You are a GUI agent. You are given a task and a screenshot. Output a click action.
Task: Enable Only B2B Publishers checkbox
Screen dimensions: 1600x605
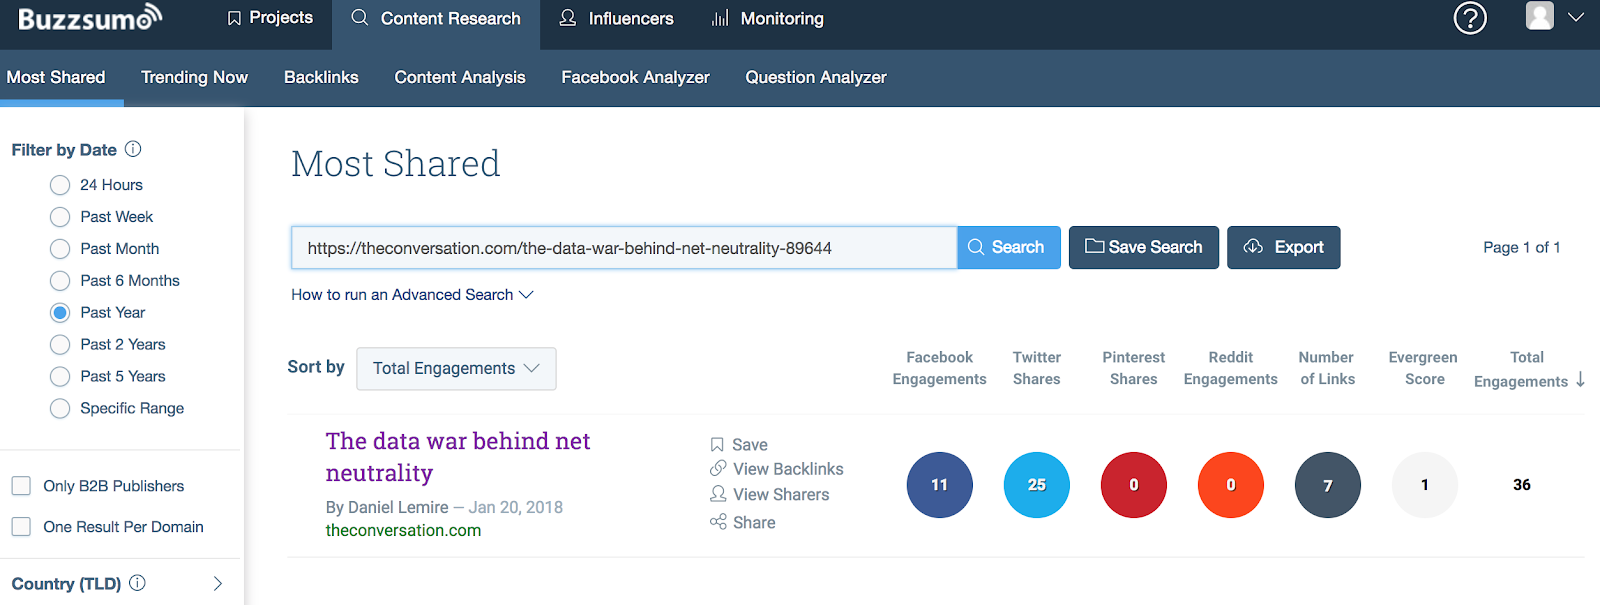click(x=21, y=486)
